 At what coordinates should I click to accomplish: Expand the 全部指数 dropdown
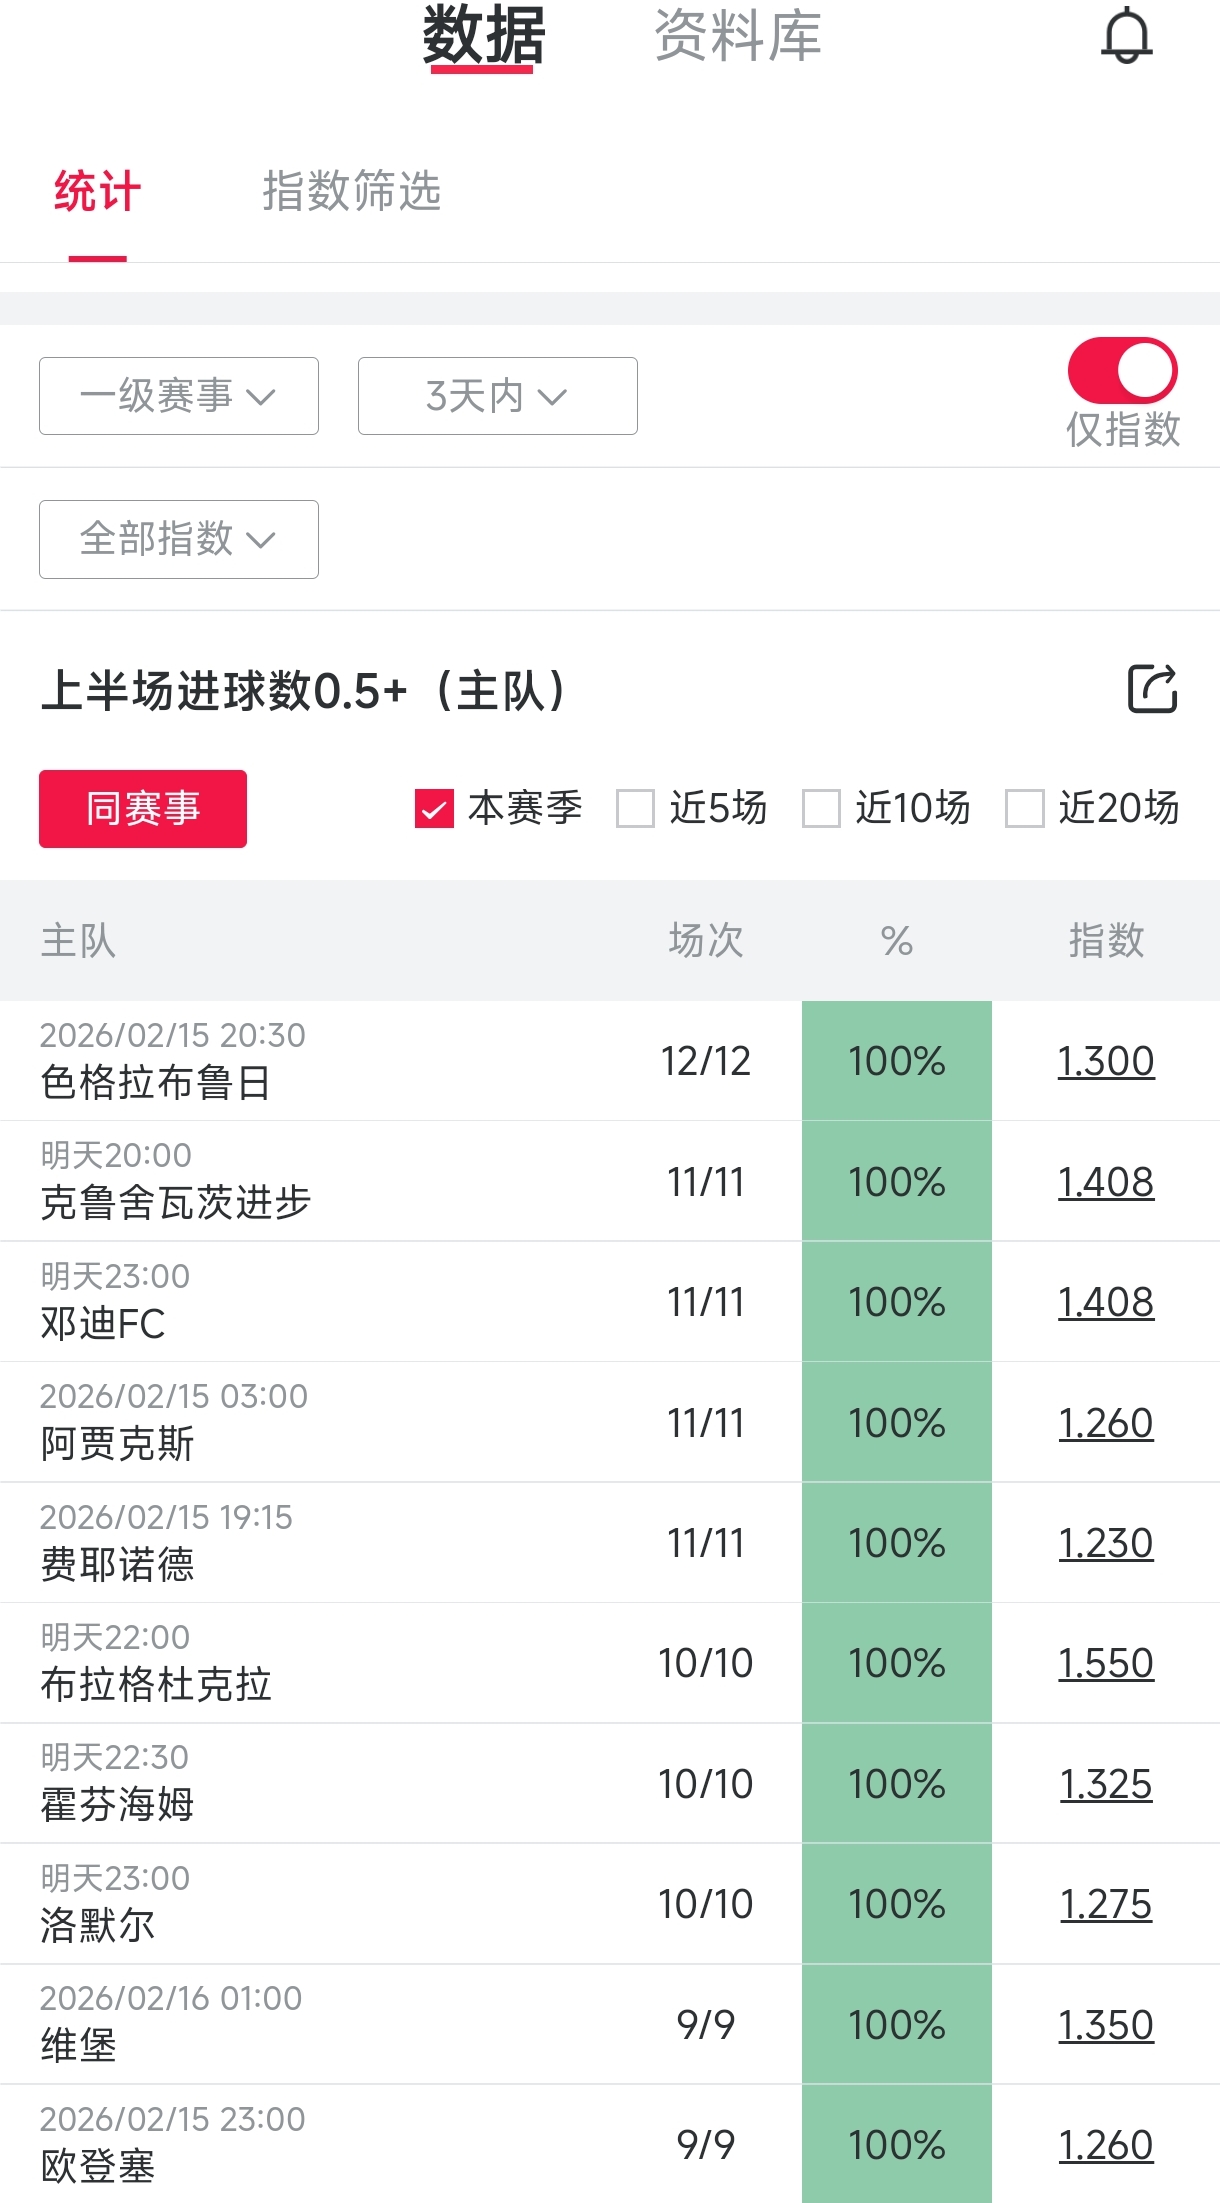179,539
